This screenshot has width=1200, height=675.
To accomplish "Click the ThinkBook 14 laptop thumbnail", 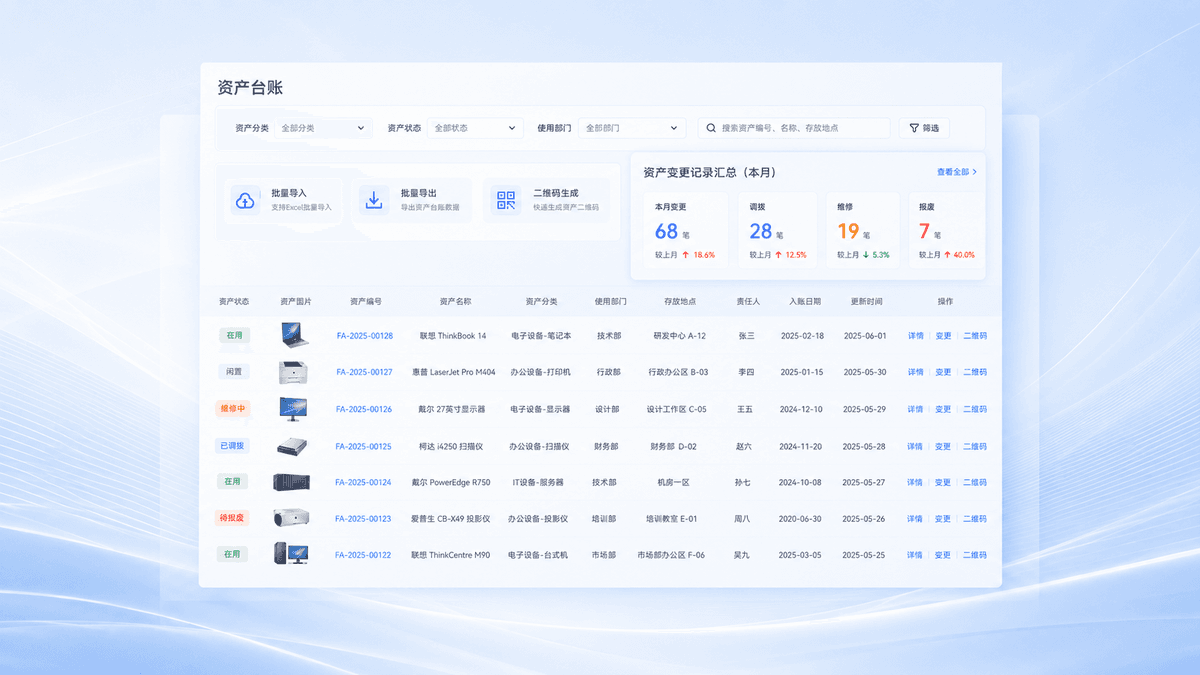I will coord(294,335).
